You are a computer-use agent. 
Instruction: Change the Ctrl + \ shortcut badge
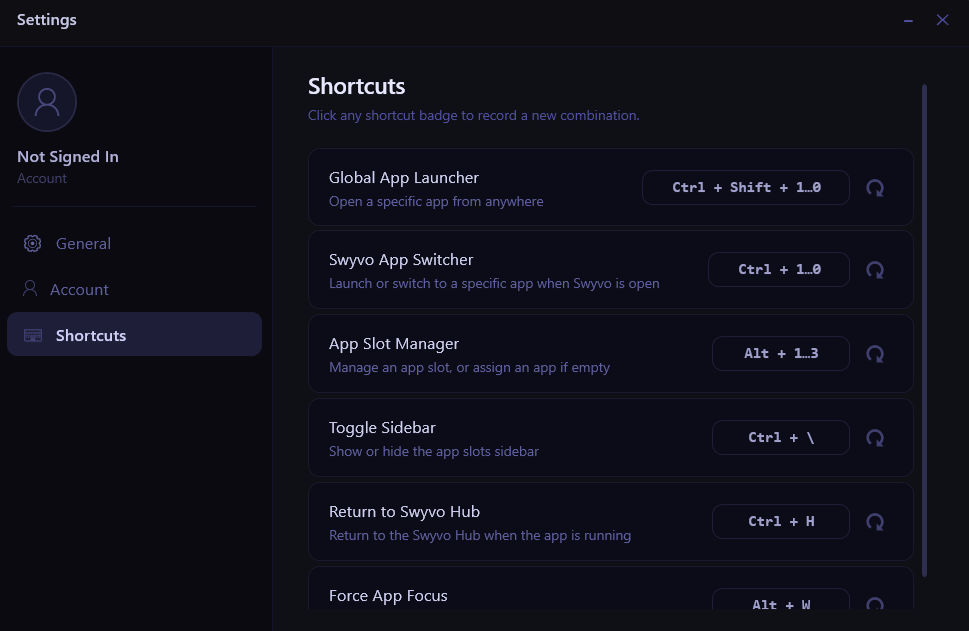click(x=781, y=438)
